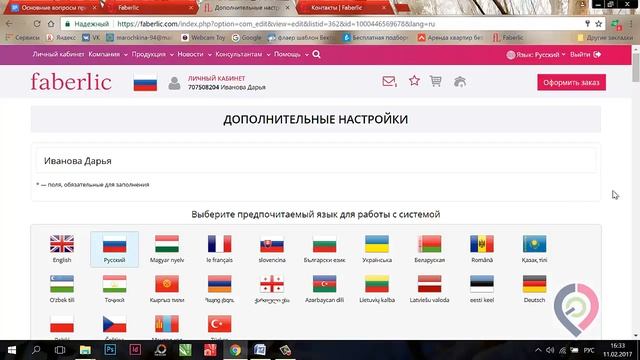This screenshot has height=360, width=640.
Task: Select Azərbaycan dili flag
Action: tap(324, 284)
